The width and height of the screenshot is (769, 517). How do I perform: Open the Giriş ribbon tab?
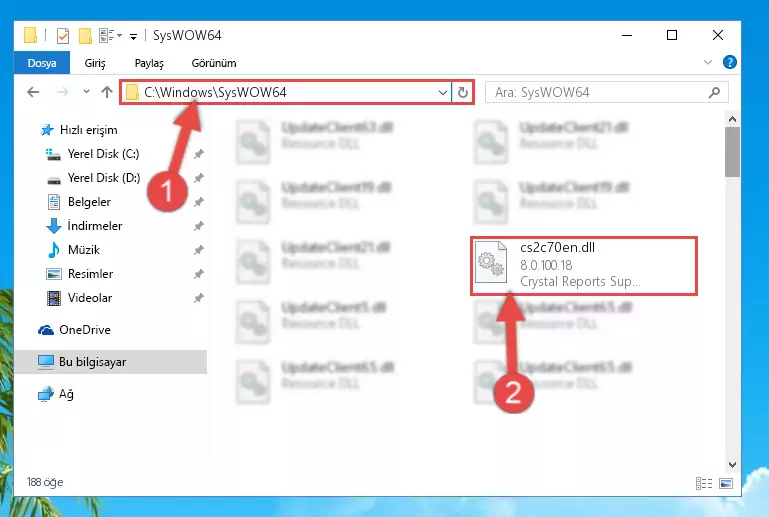95,63
